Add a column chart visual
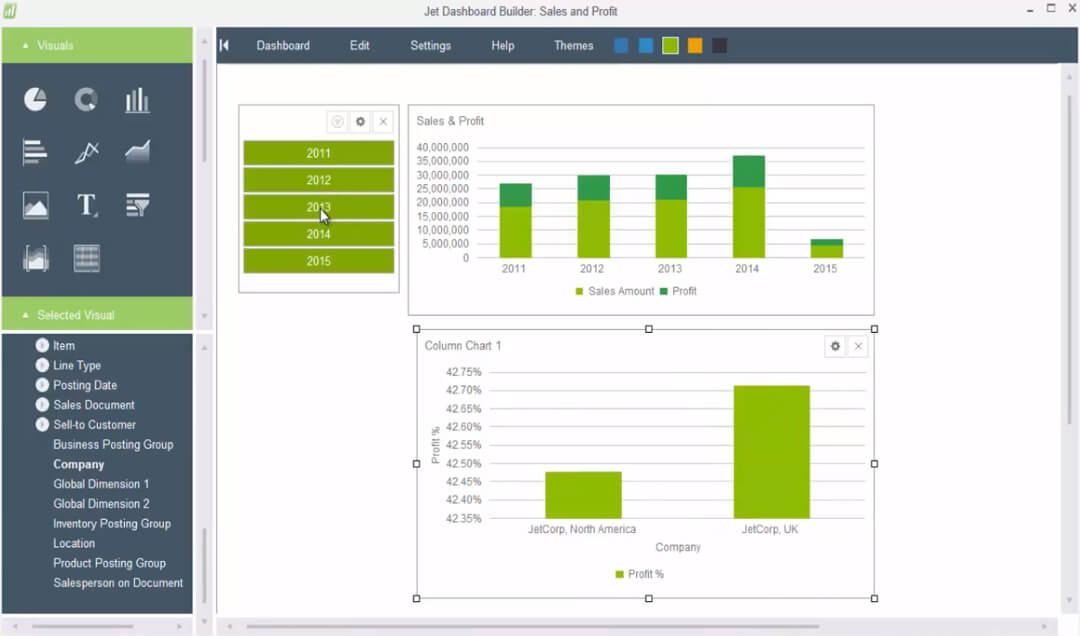The image size is (1080, 636). pos(137,100)
